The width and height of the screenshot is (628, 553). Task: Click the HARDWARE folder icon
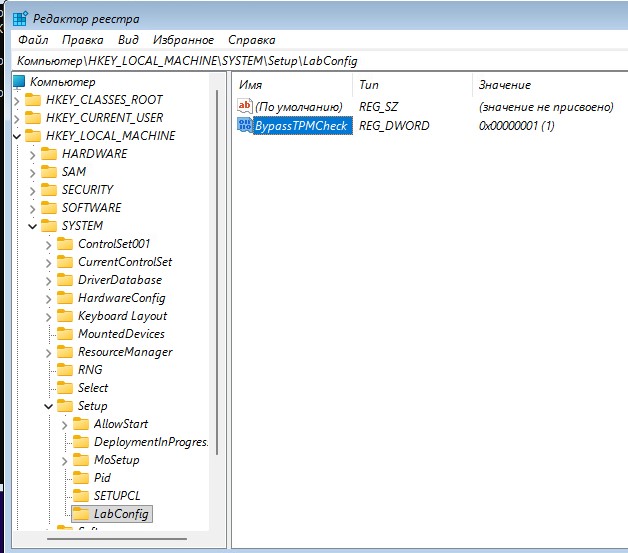[49, 153]
